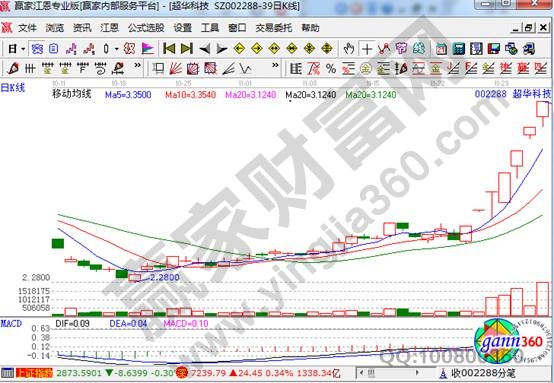Click the 日K线 chart label

click(13, 88)
